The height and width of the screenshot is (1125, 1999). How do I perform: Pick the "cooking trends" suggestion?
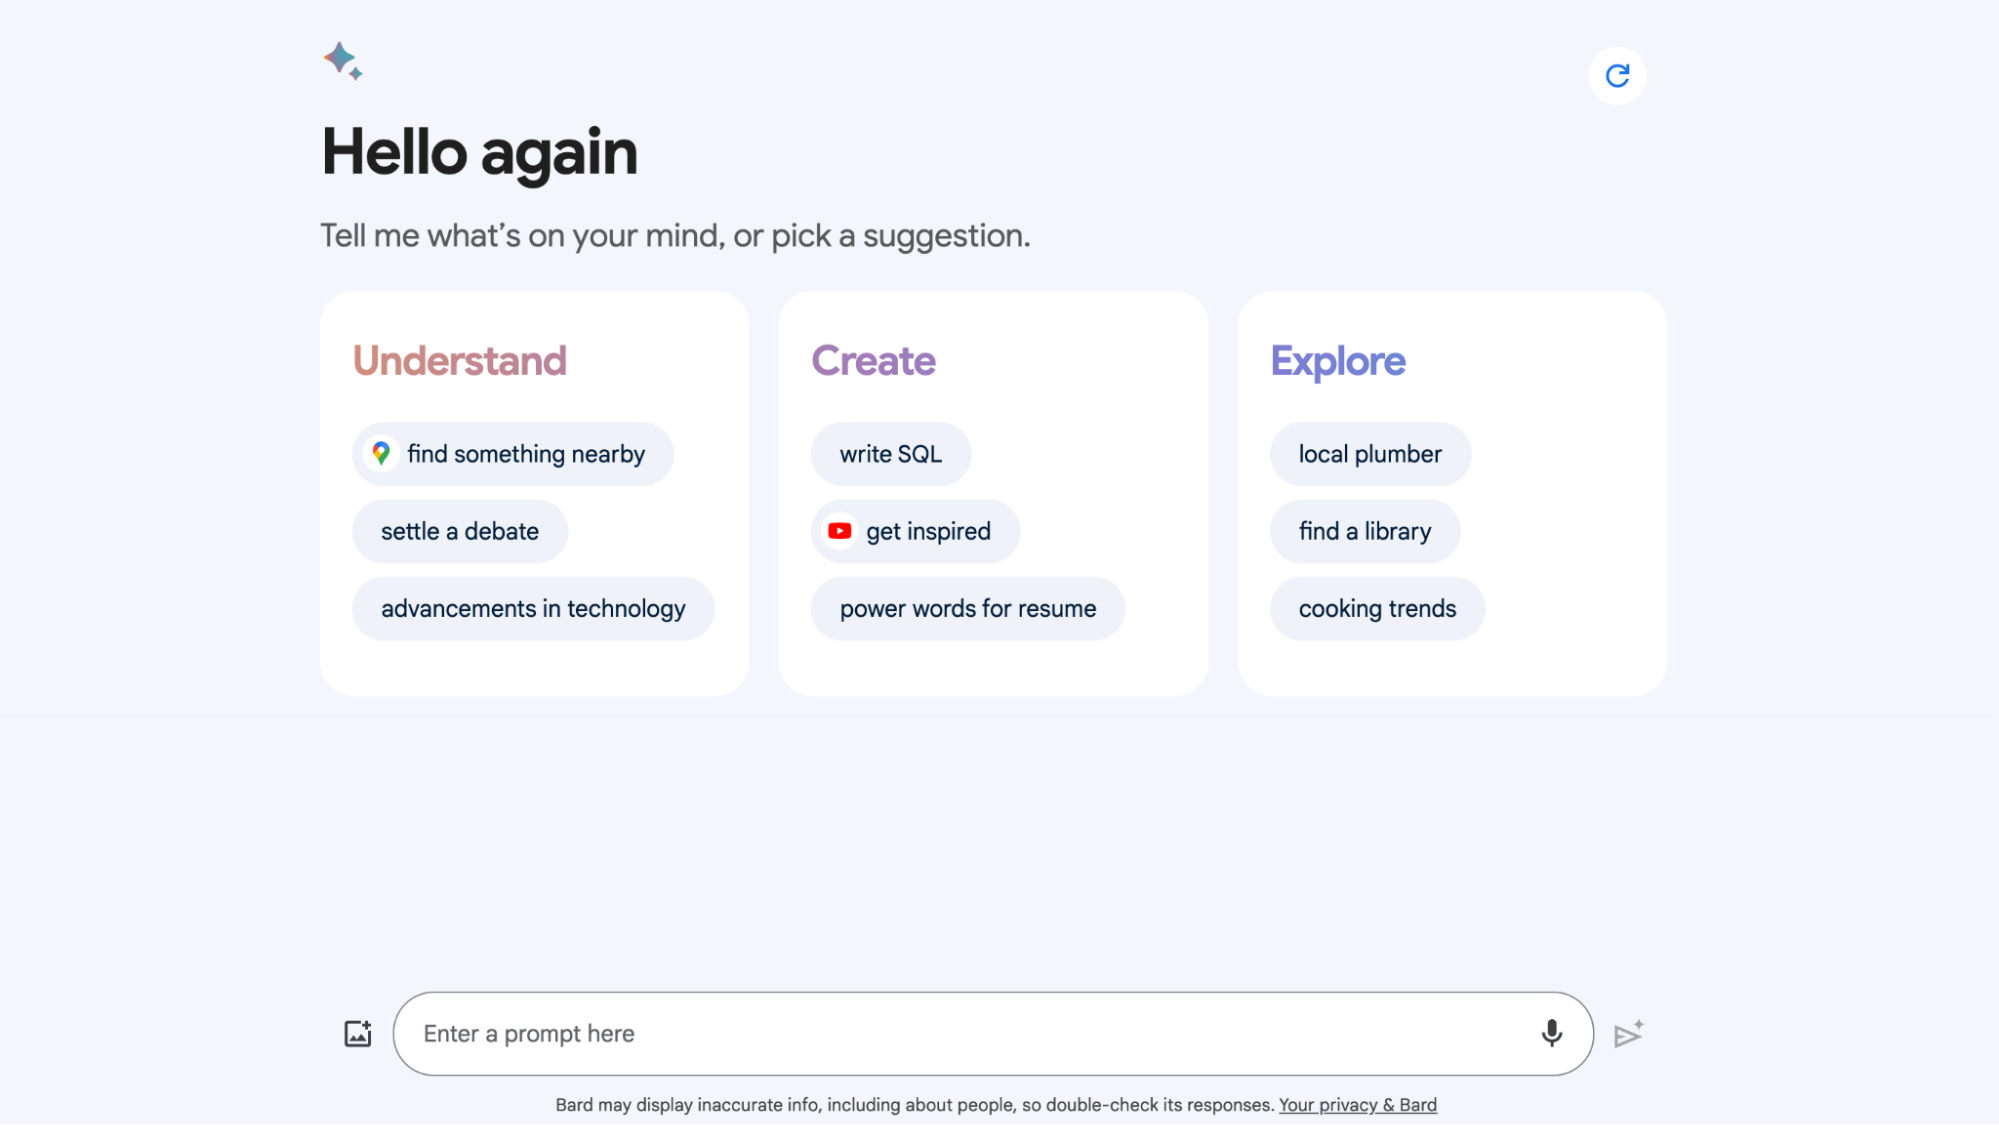click(x=1377, y=609)
